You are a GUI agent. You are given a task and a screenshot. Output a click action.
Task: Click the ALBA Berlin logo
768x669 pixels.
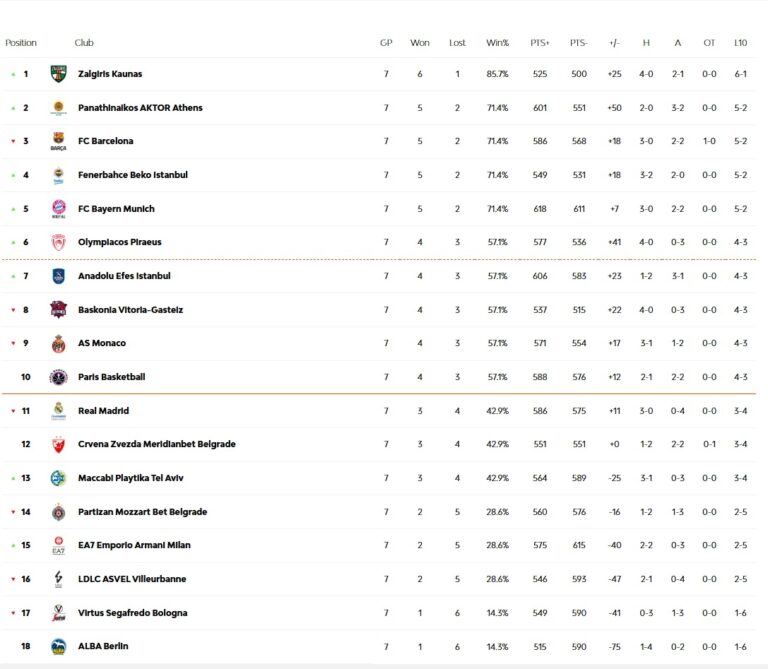[59, 646]
